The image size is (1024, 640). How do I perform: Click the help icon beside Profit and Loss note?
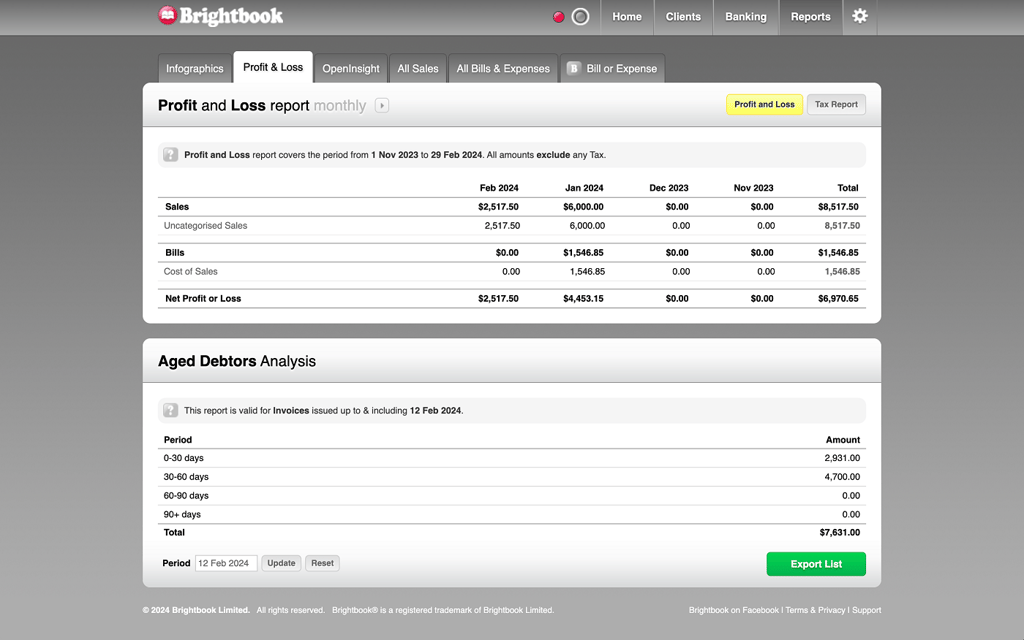(170, 155)
